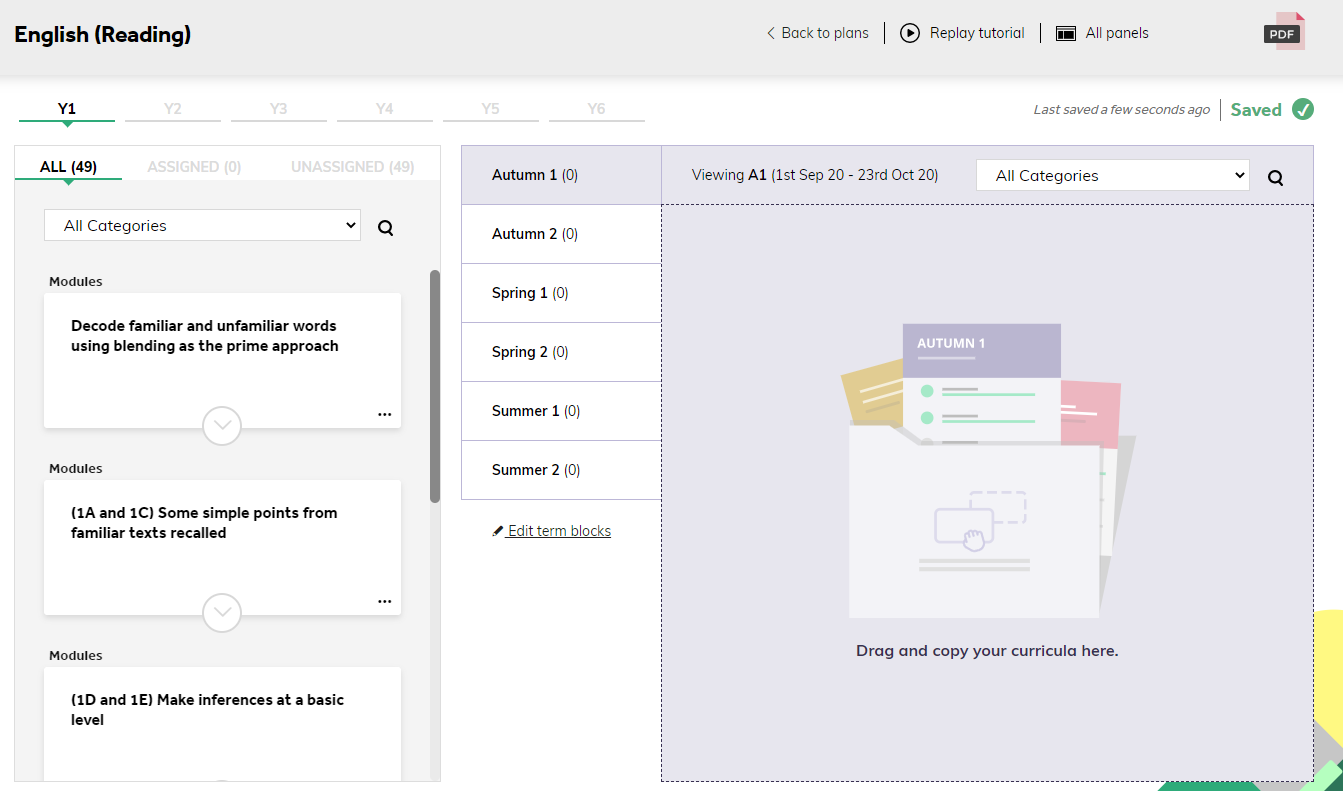Open All Categories dropdown in Viewing A1 header
1343x791 pixels.
point(1113,175)
